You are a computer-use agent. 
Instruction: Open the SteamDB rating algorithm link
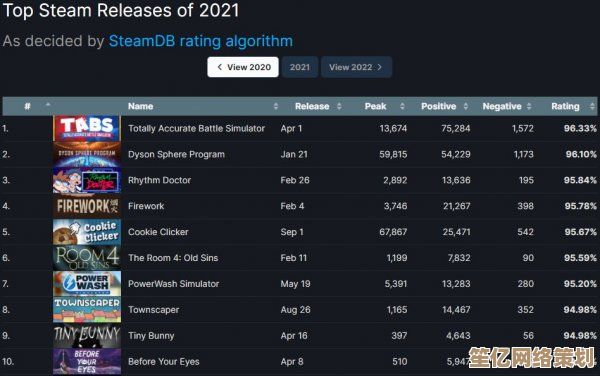201,41
